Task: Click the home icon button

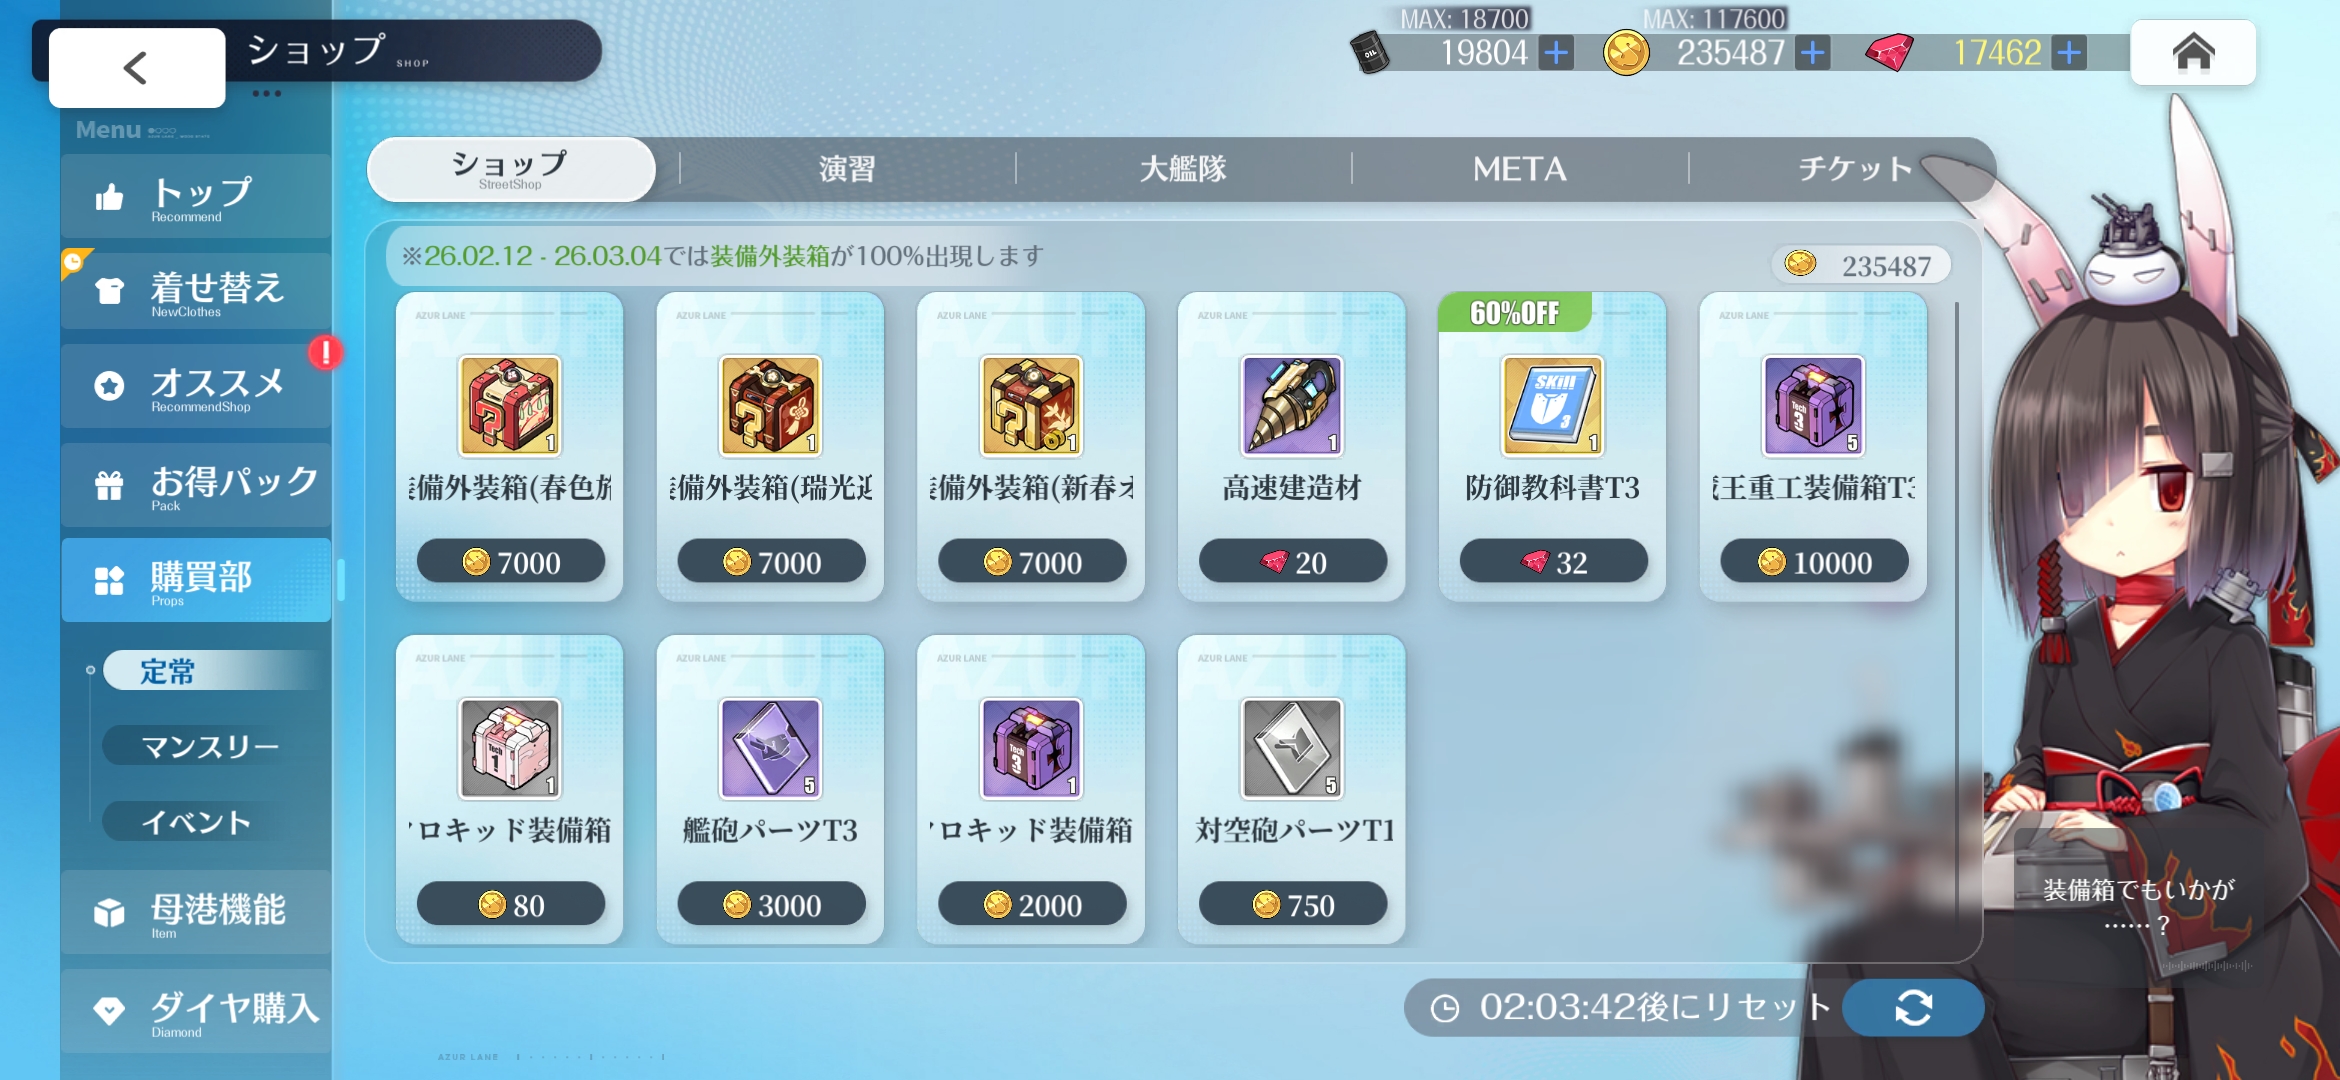Action: [x=2193, y=52]
